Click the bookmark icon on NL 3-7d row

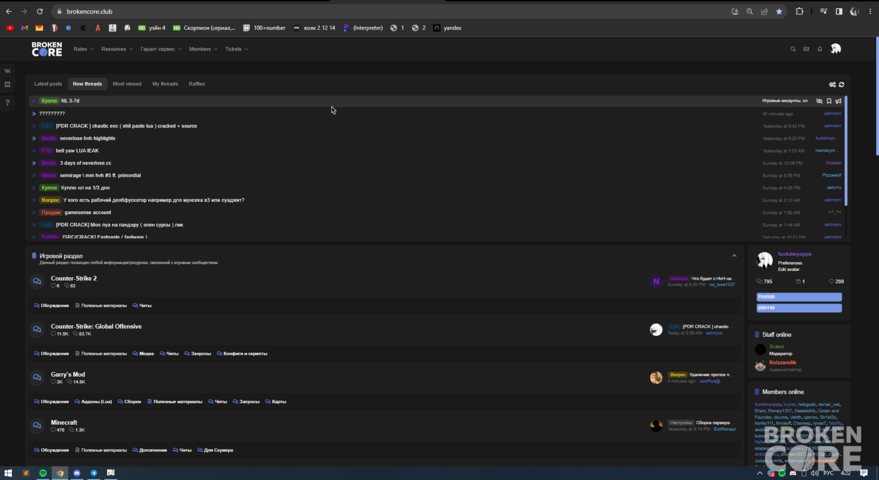click(829, 101)
